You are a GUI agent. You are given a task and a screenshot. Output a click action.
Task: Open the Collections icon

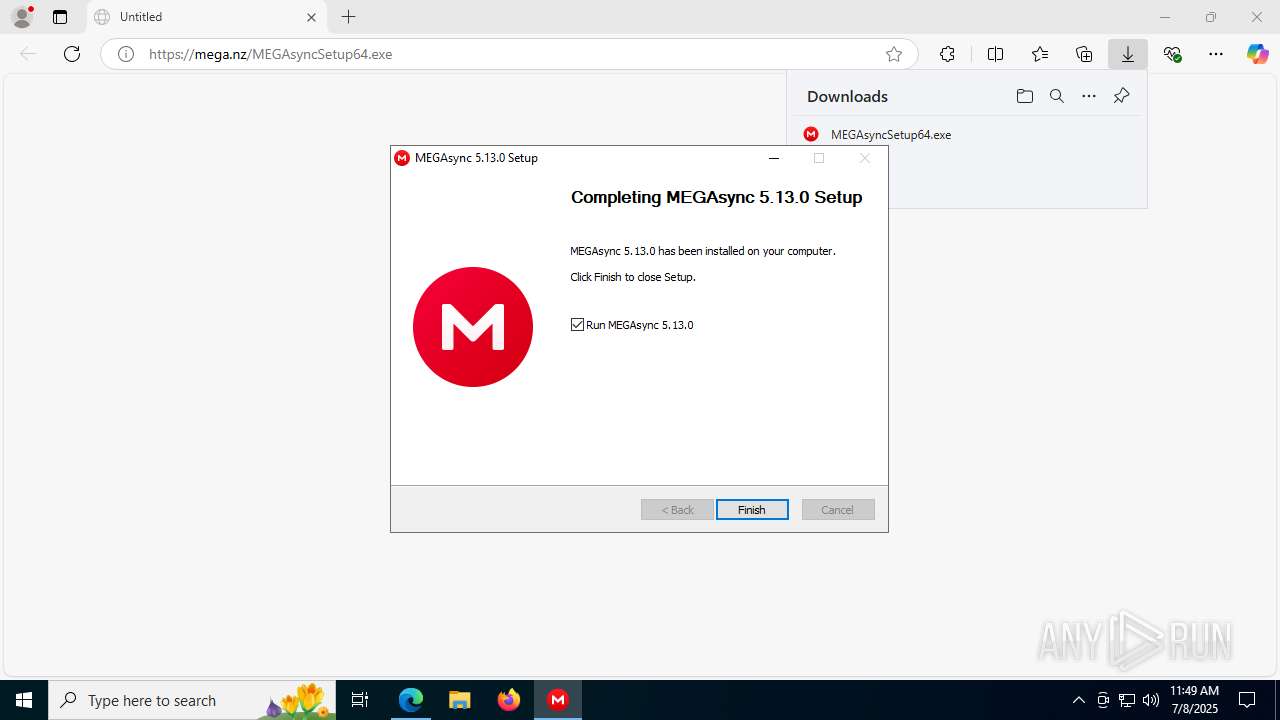(x=1084, y=54)
